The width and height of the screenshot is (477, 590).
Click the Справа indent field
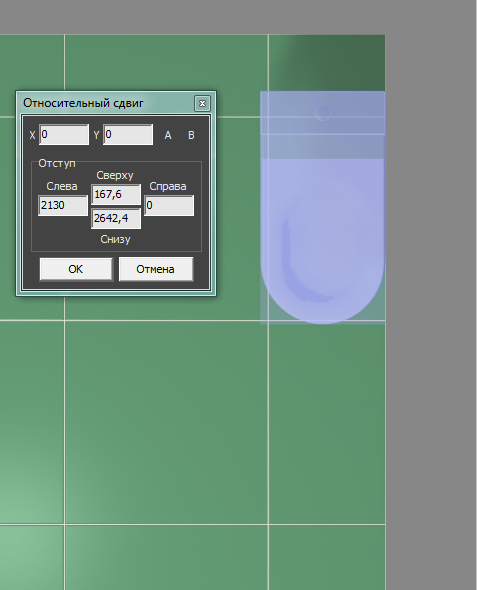pyautogui.click(x=169, y=205)
